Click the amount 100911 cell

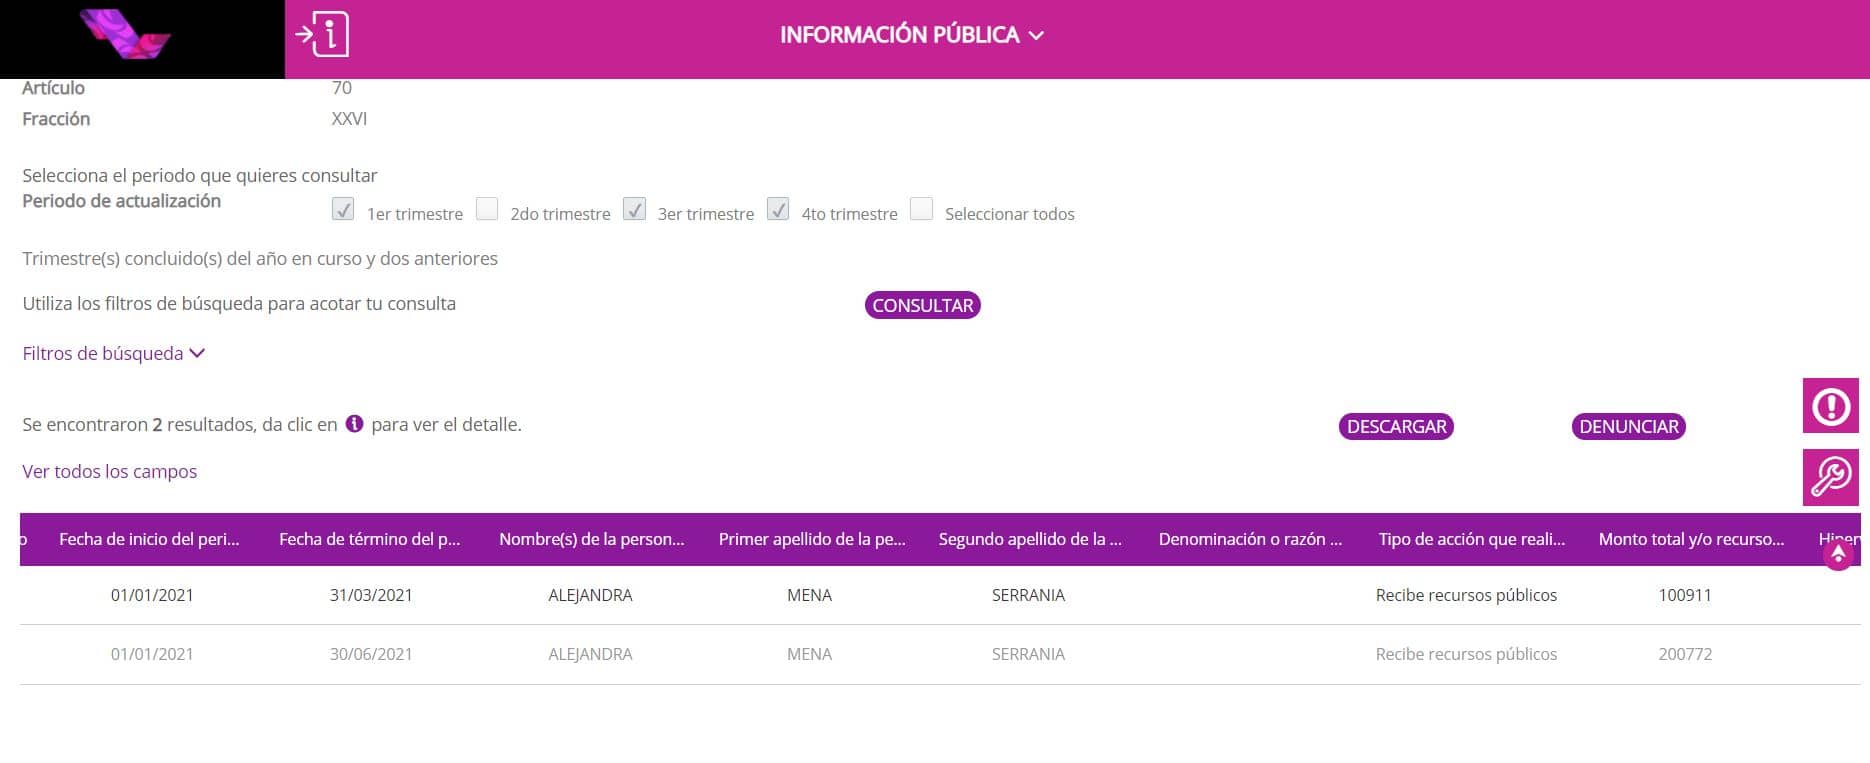tap(1685, 595)
